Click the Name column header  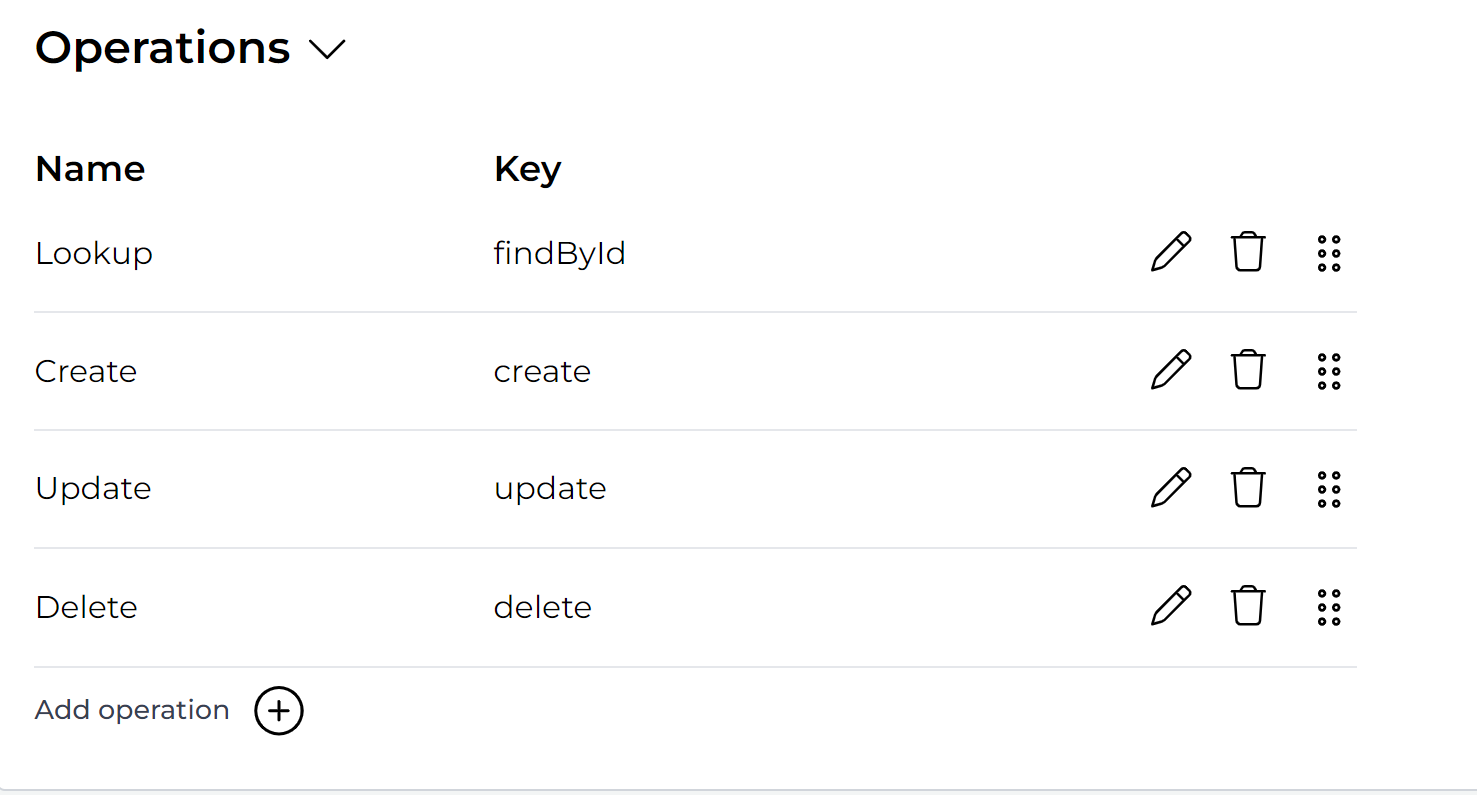90,168
